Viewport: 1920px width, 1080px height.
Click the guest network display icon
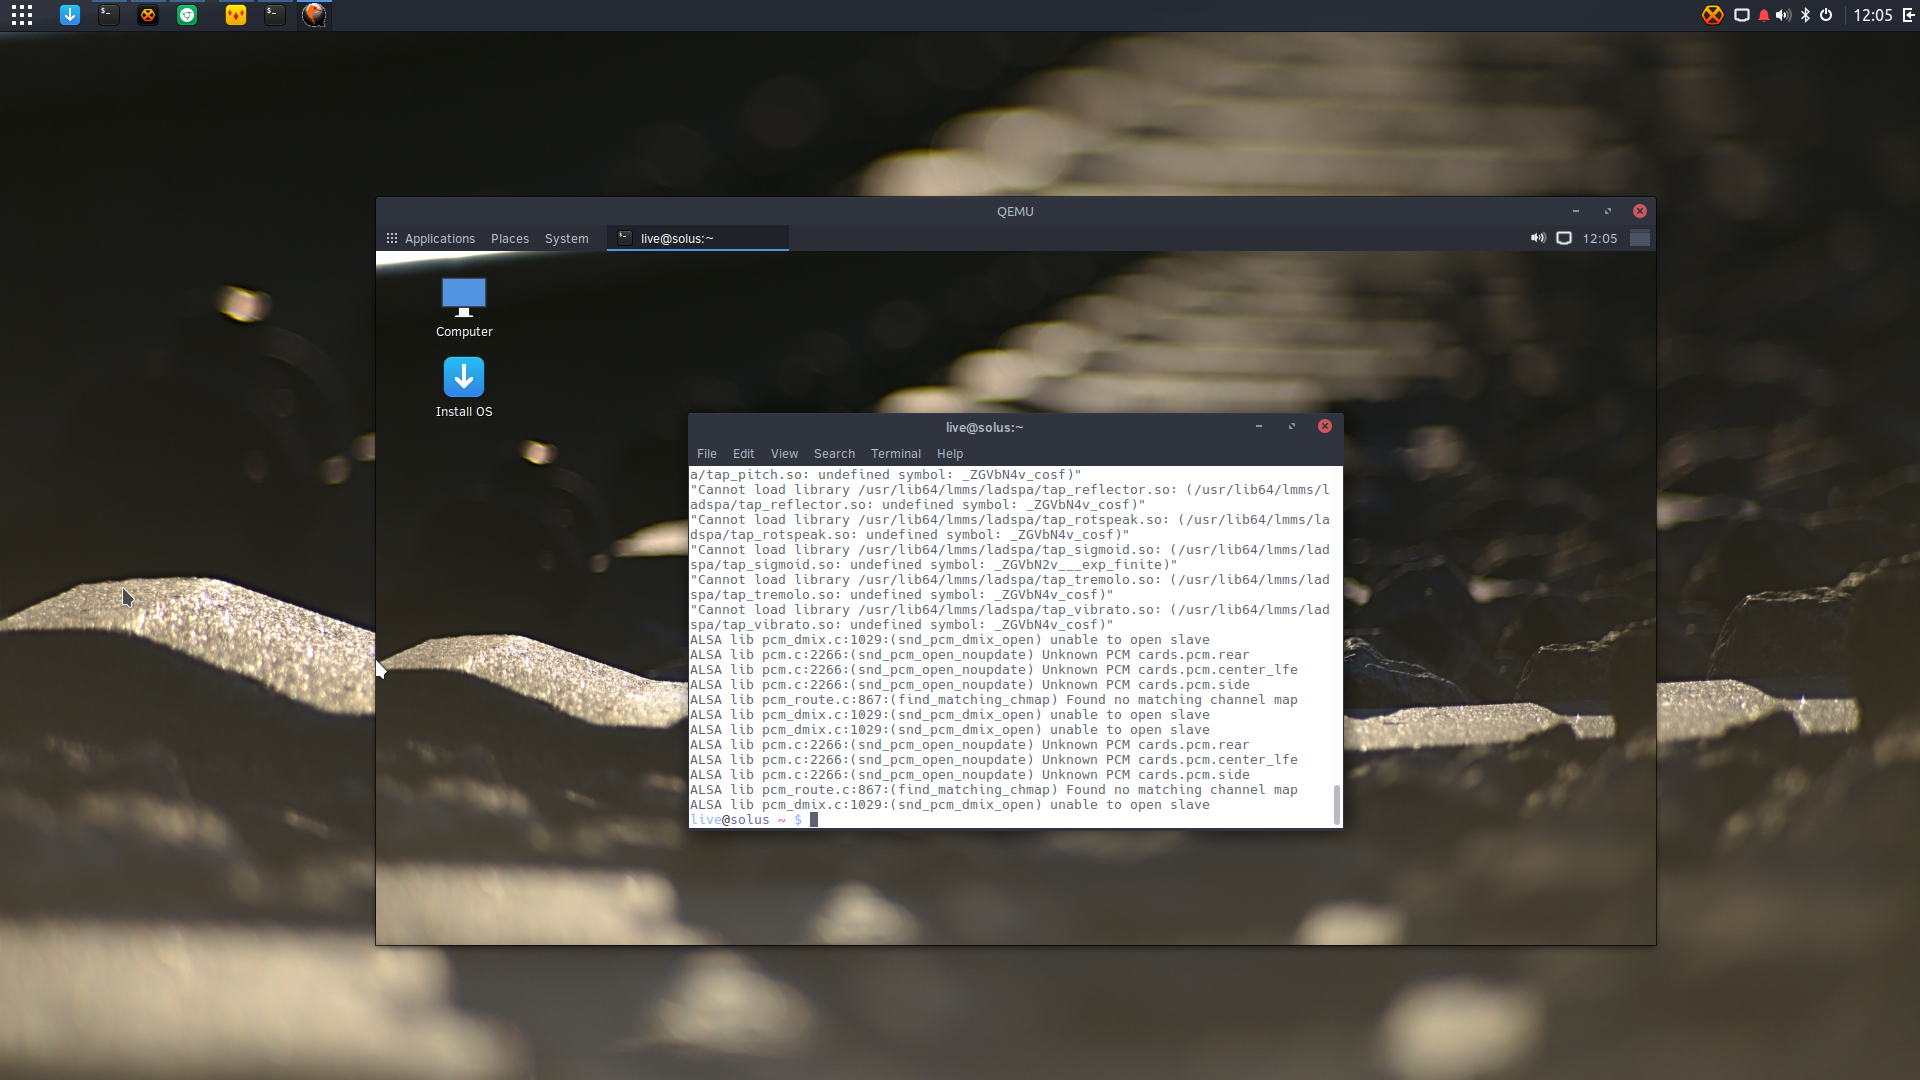pos(1564,238)
